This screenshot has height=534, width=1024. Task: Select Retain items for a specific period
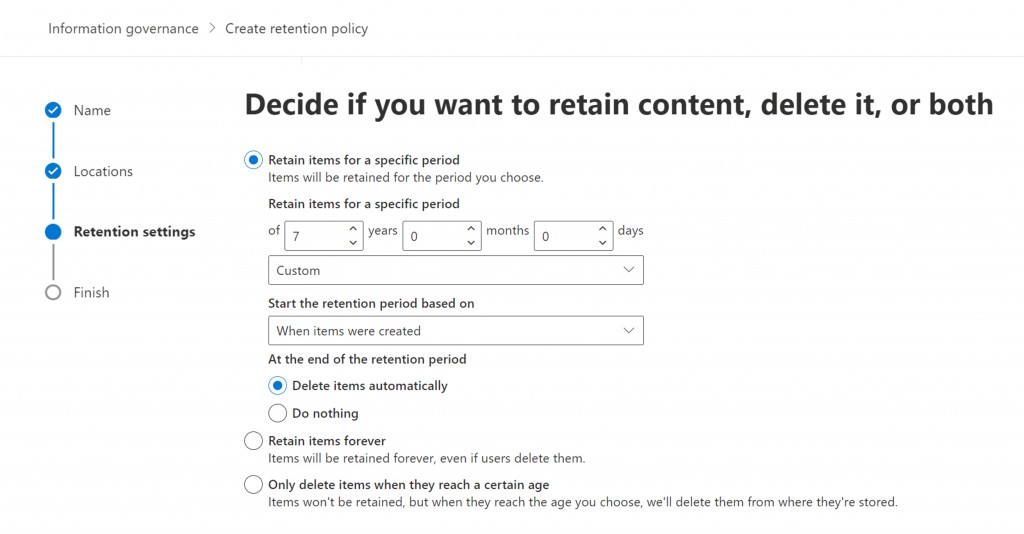253,160
